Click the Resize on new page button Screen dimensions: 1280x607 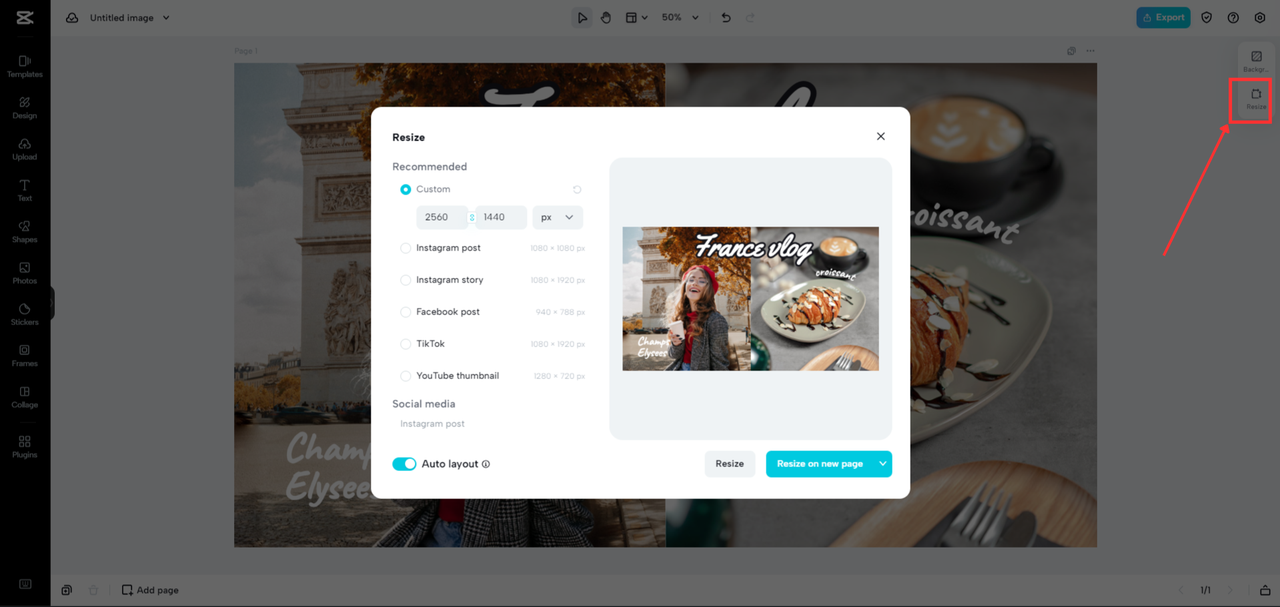tap(820, 464)
